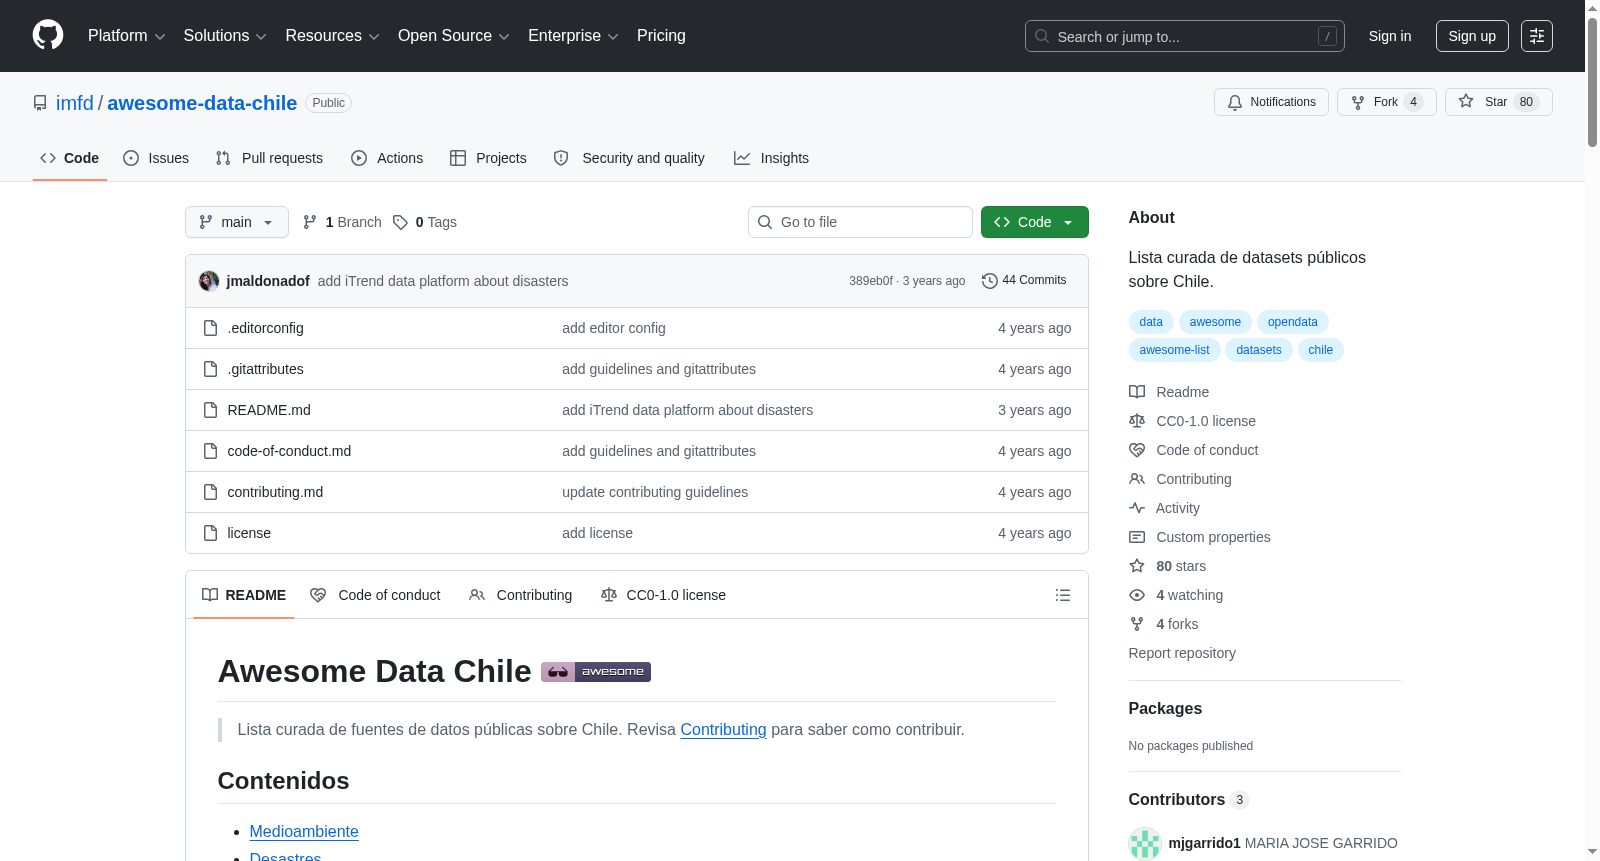
Task: Show the Code of conduct README tab
Action: coord(375,595)
